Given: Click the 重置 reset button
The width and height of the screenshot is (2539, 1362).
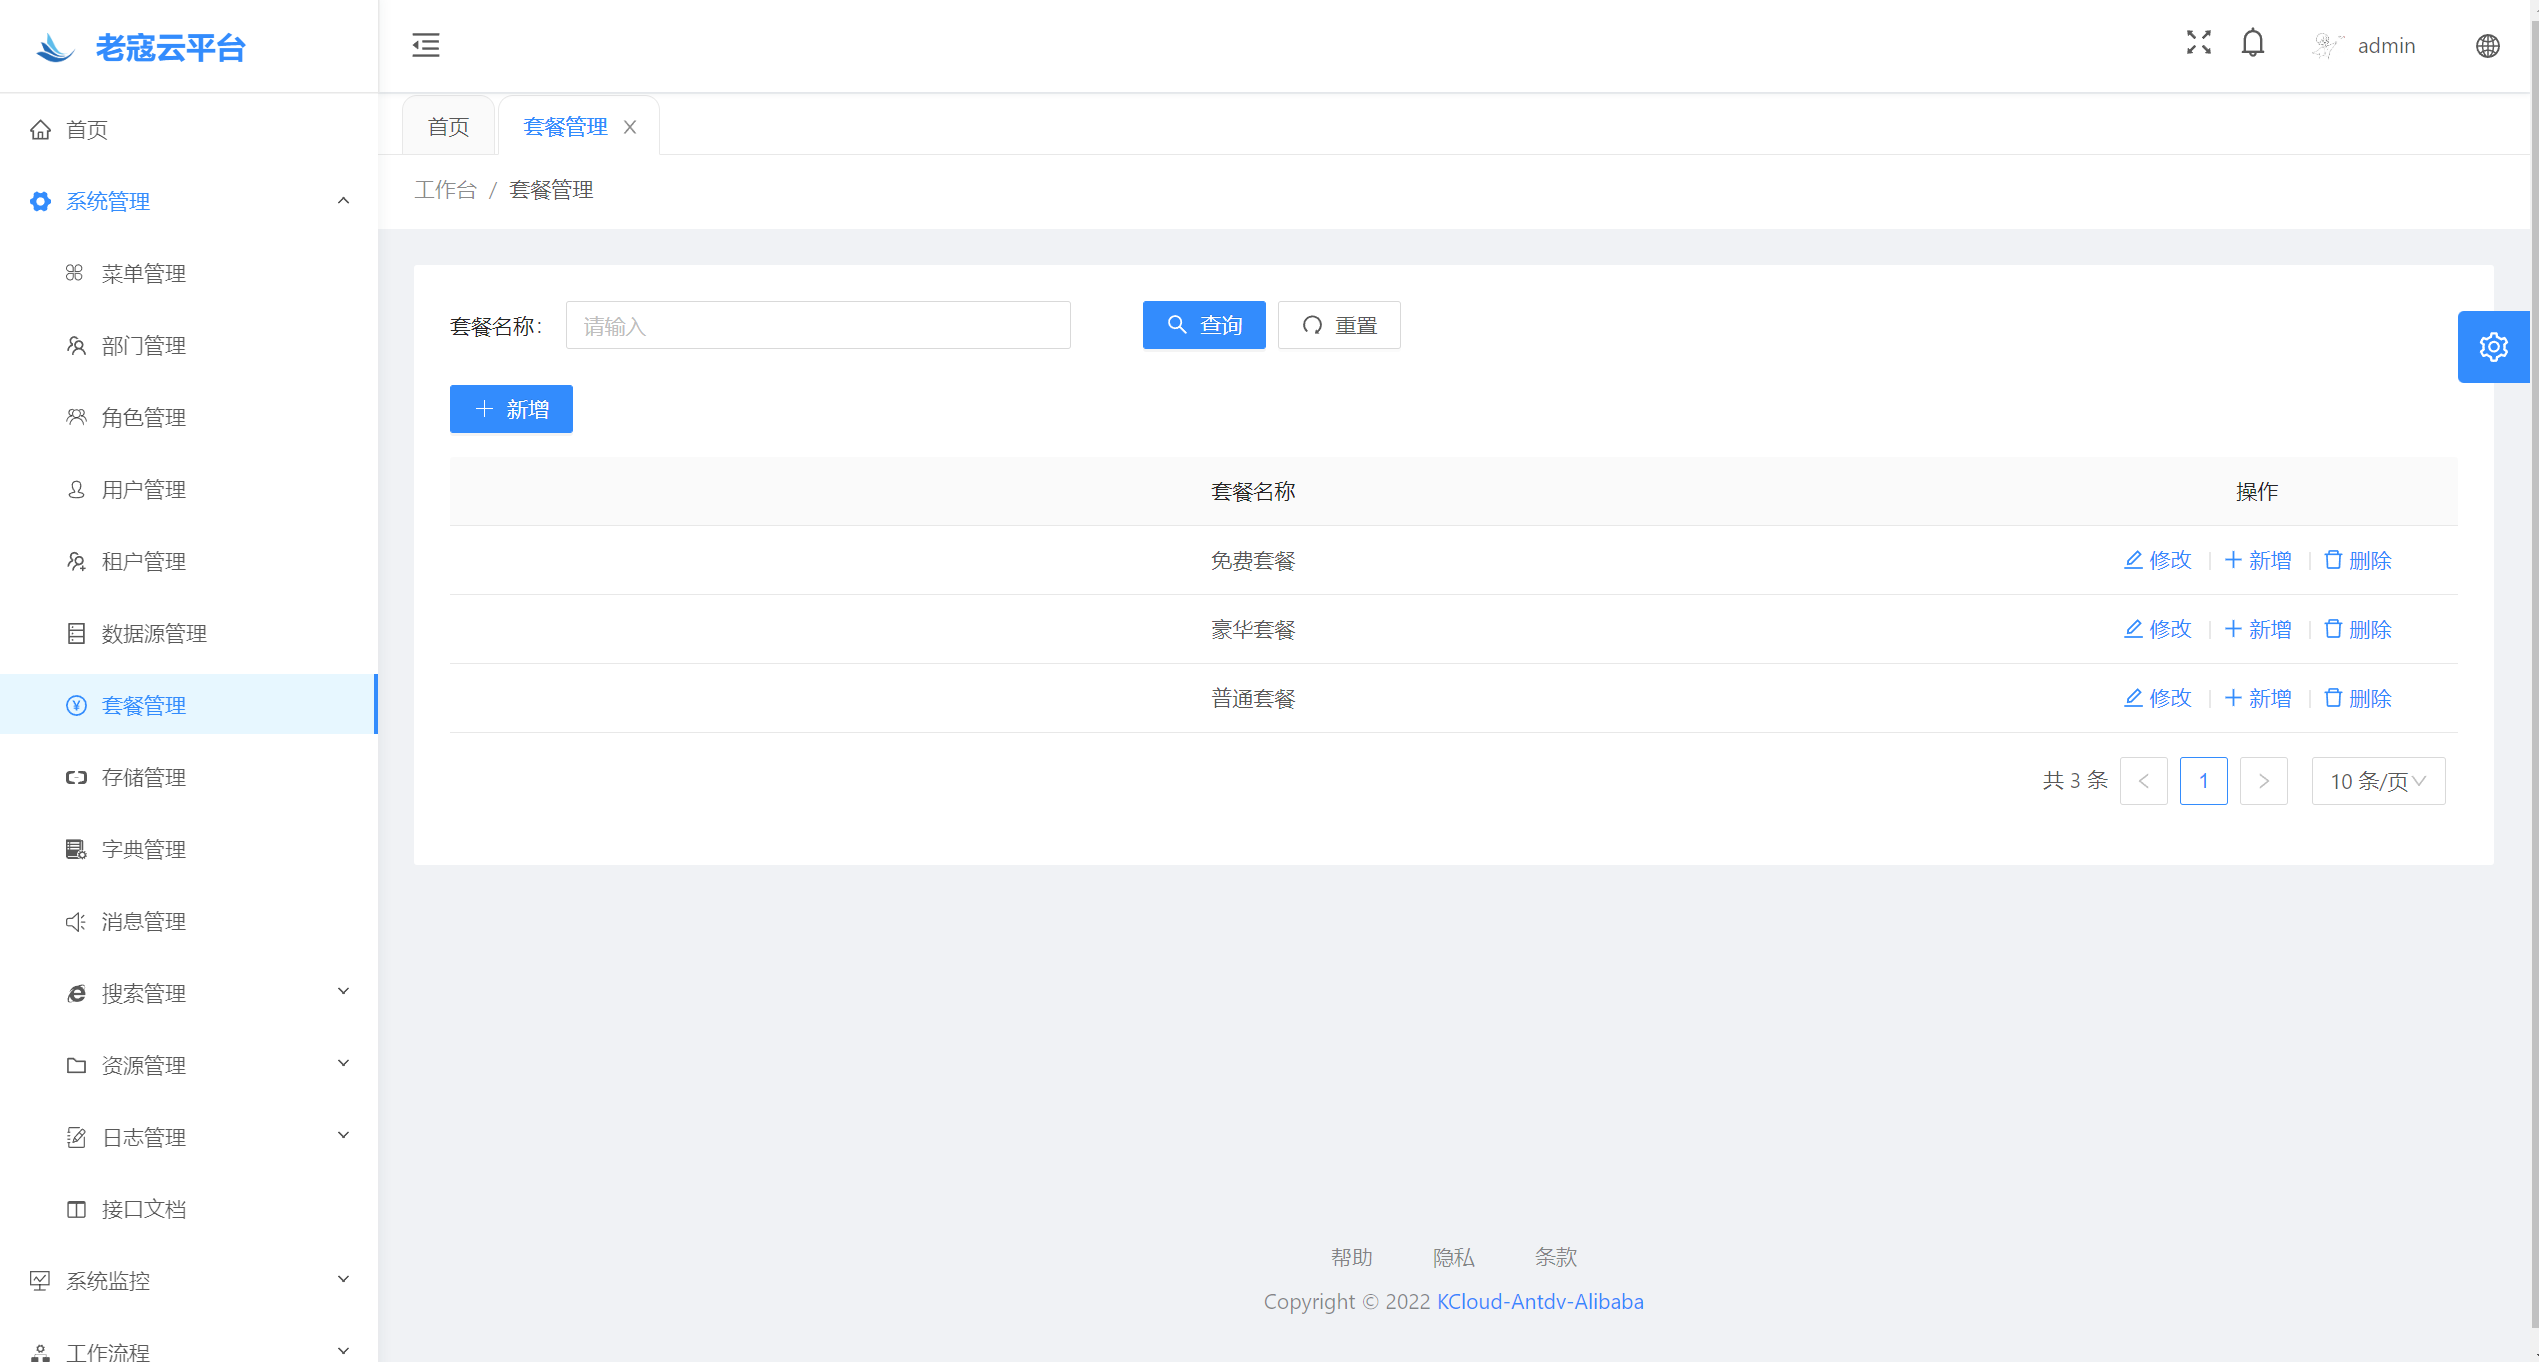Looking at the screenshot, I should (1338, 325).
